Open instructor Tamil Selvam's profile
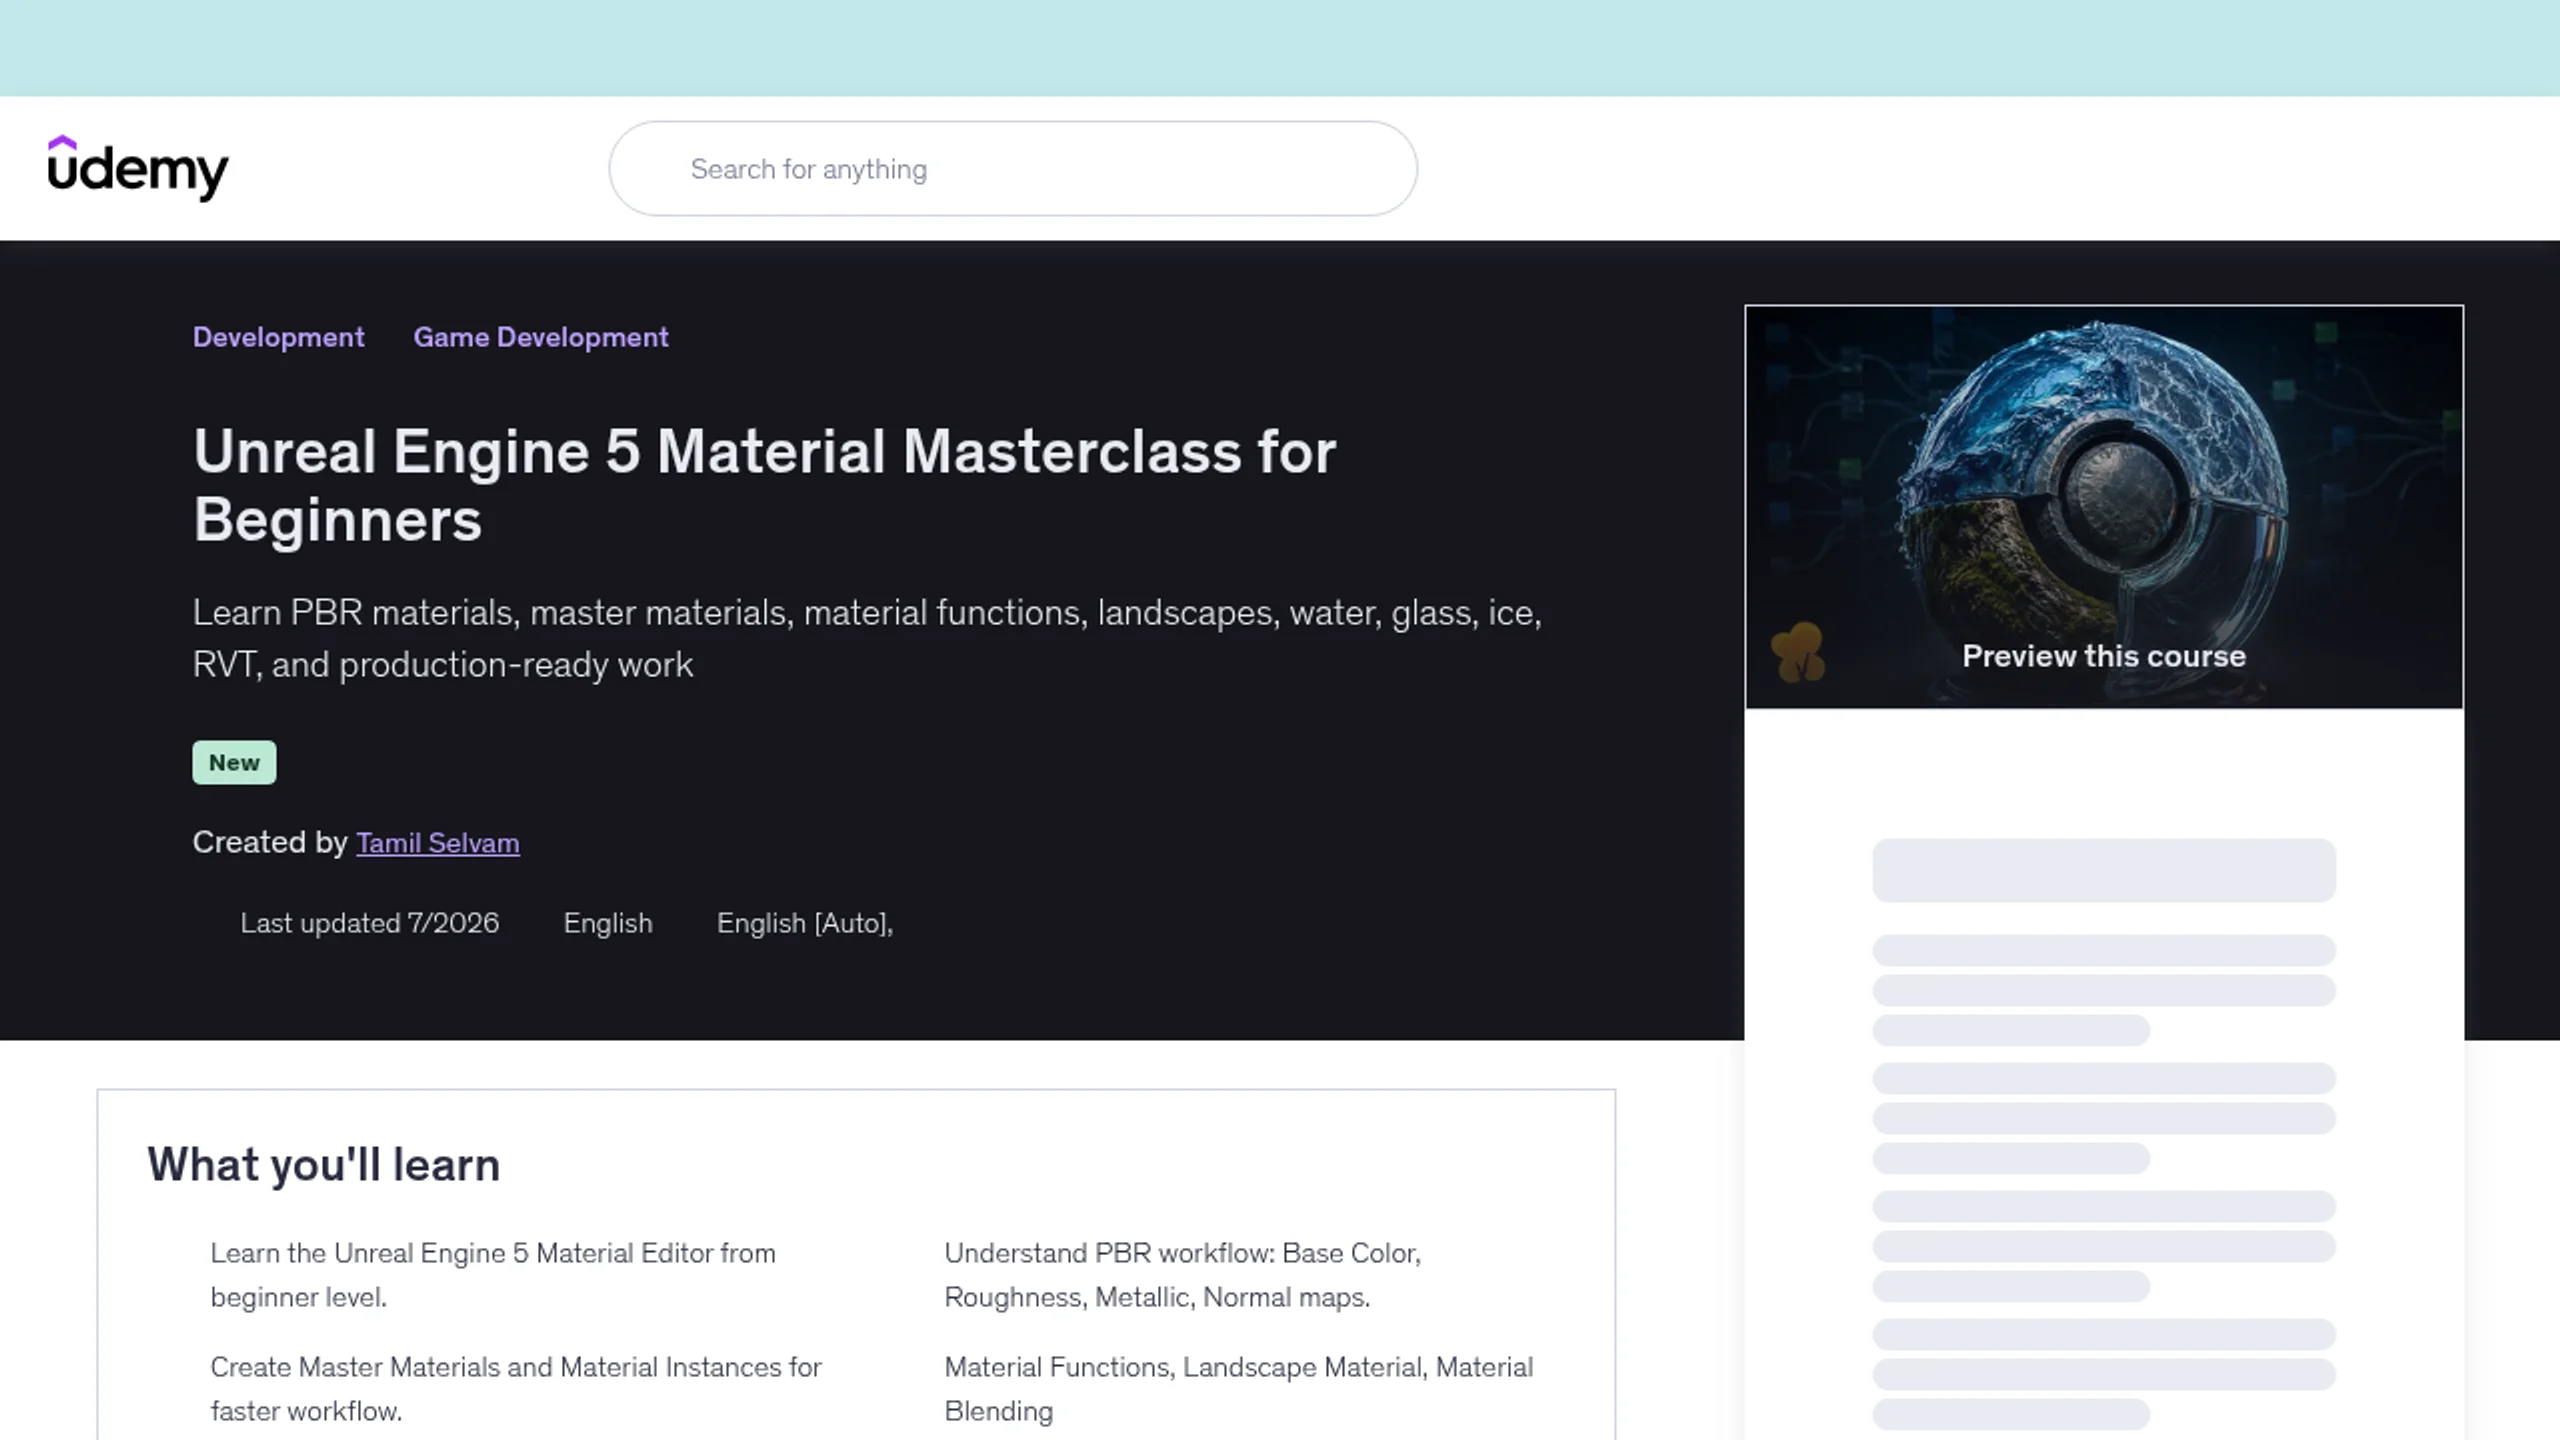 tap(437, 843)
